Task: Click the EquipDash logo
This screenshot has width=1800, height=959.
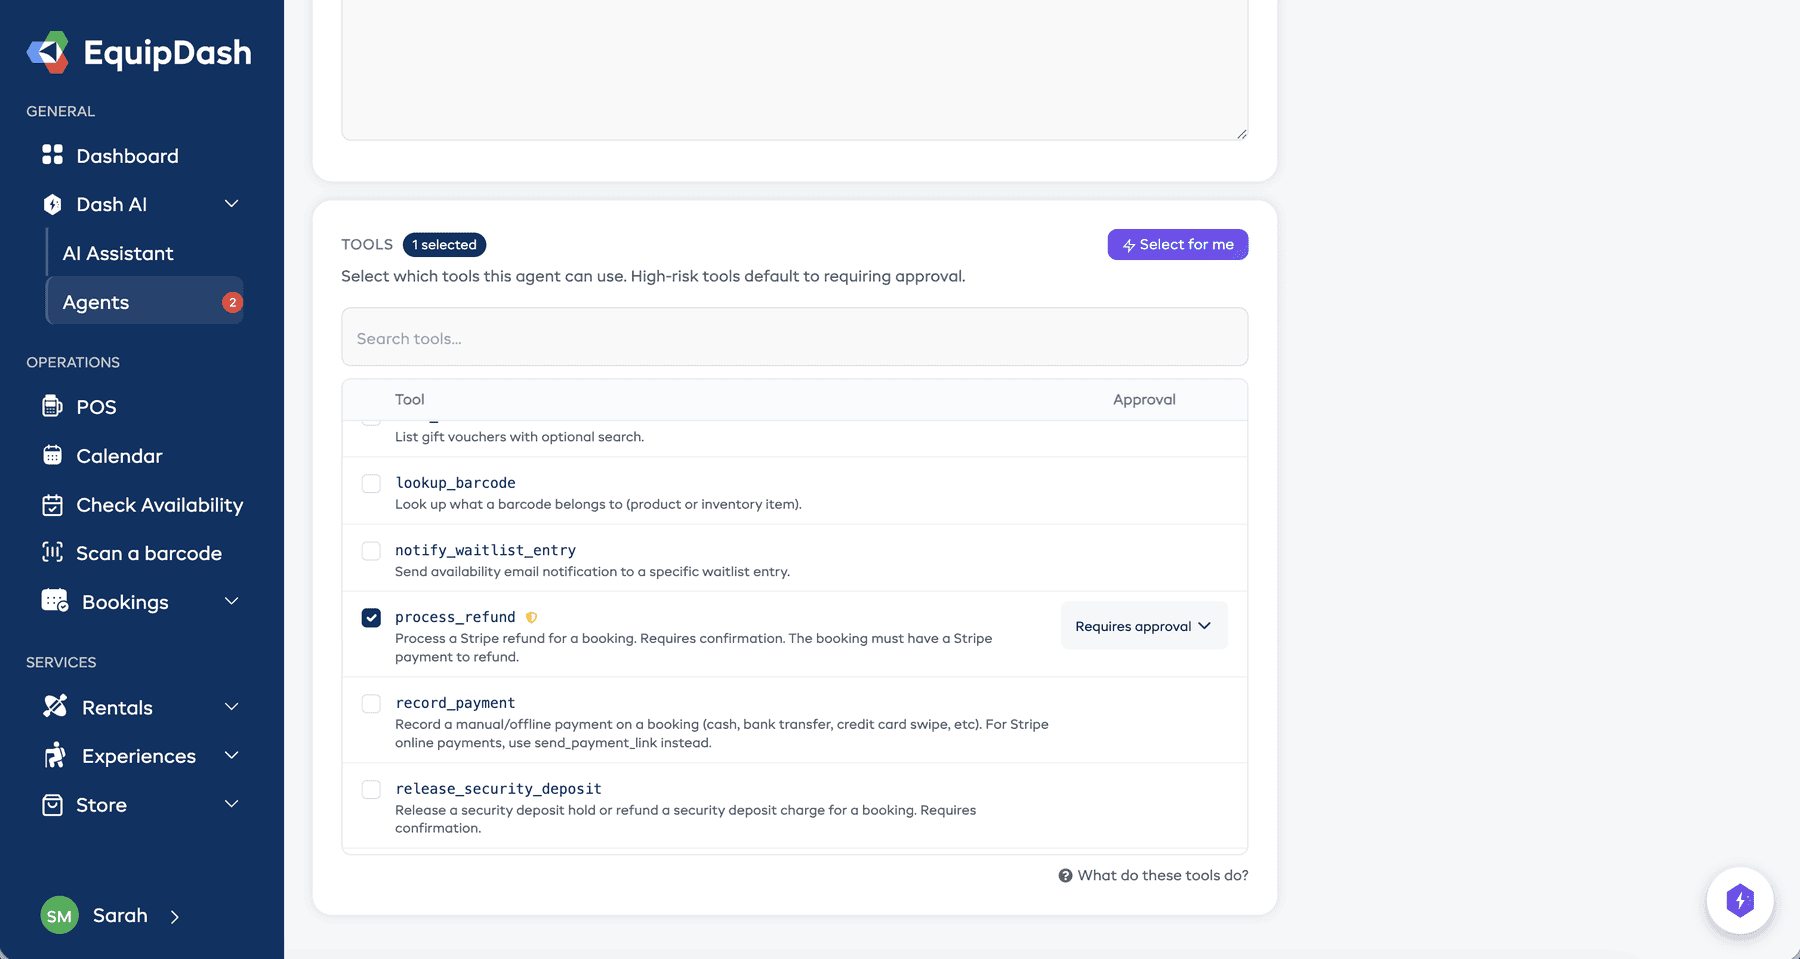Action: 138,51
